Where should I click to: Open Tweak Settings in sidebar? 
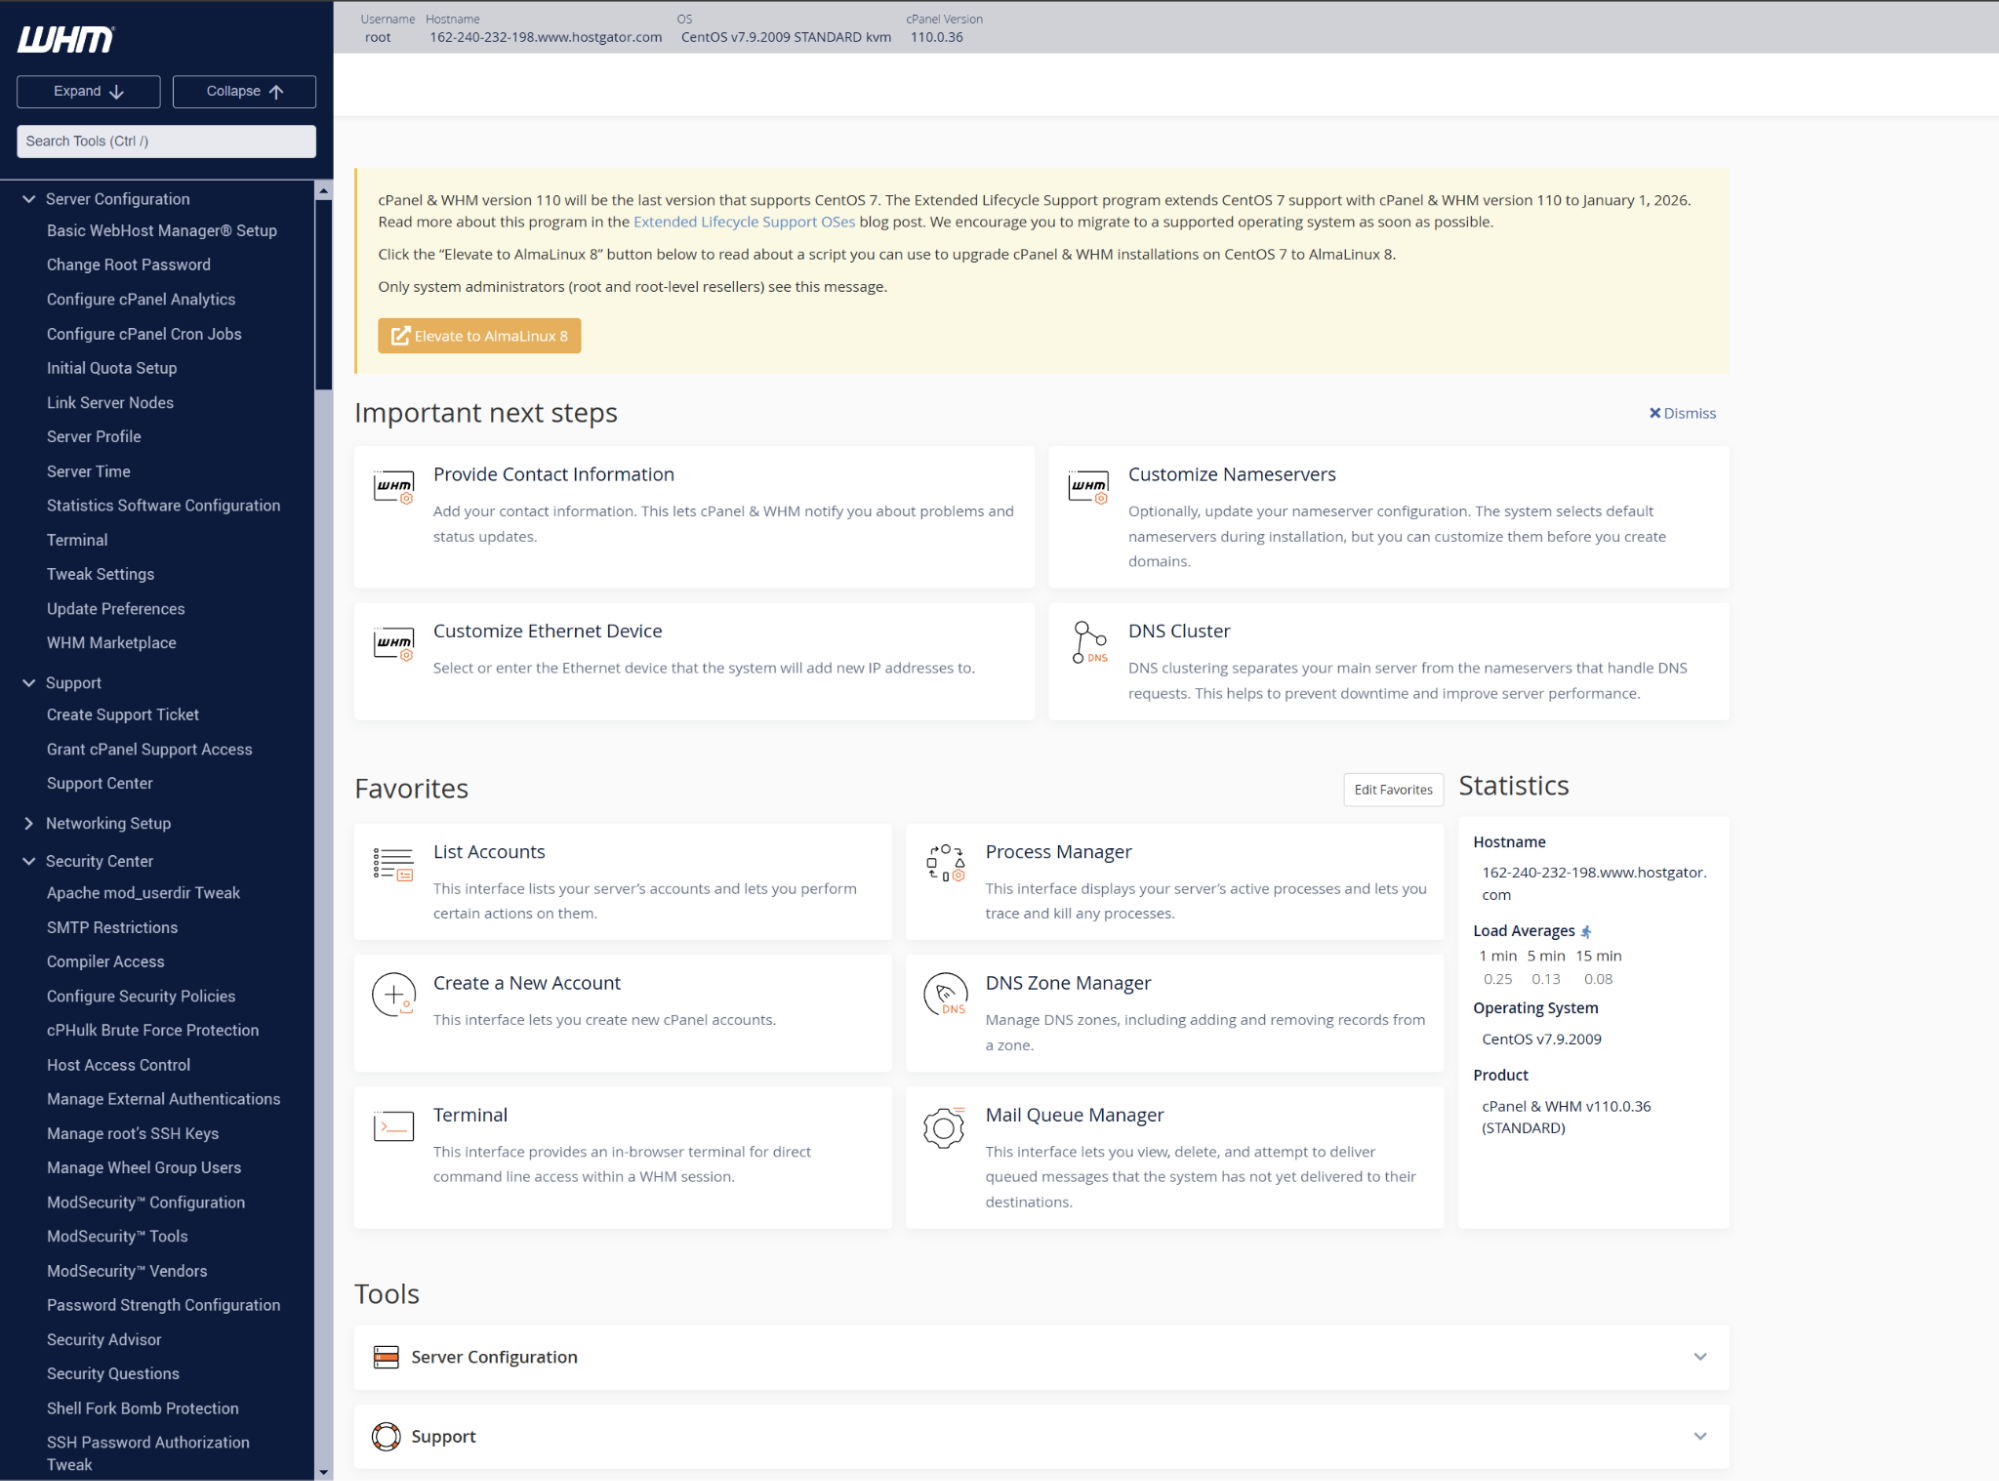(100, 574)
